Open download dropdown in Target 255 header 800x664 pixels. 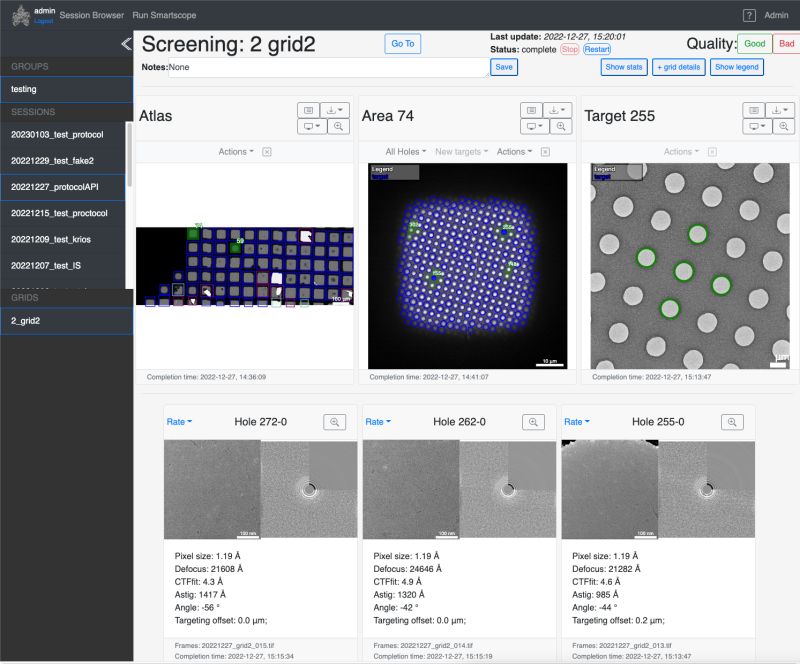(x=780, y=110)
